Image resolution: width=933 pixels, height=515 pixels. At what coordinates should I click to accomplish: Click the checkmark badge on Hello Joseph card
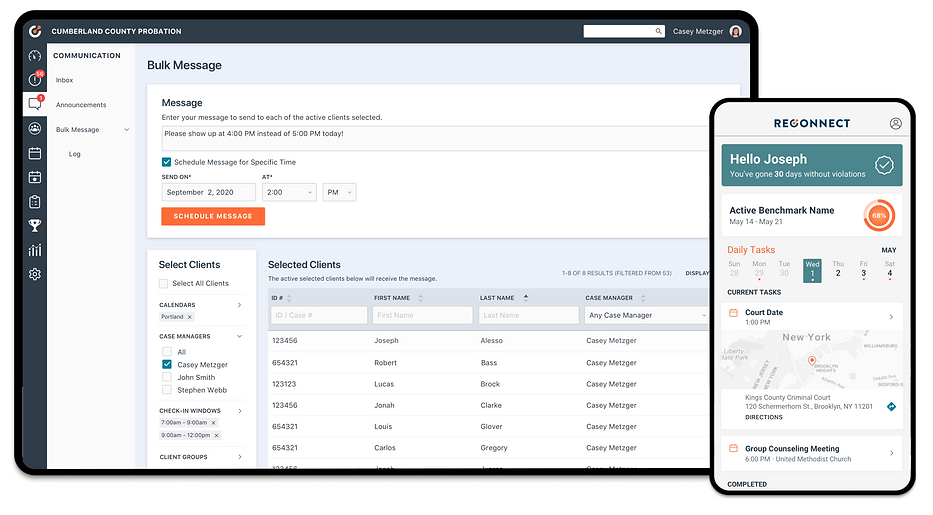tap(884, 165)
